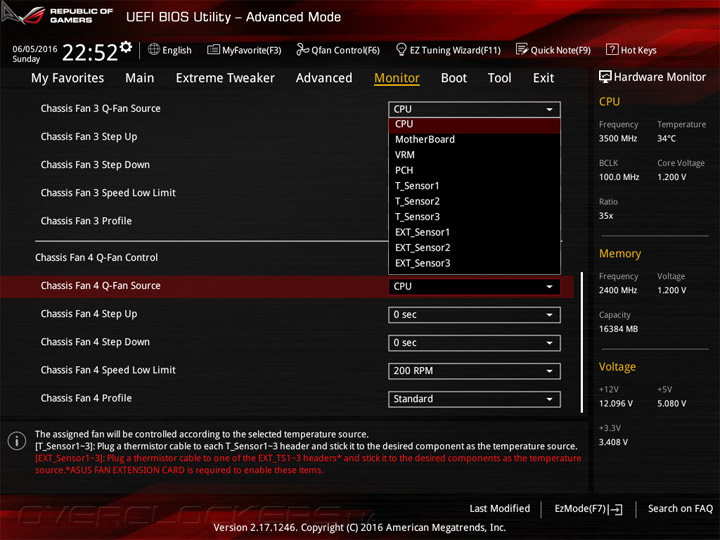Viewport: 720px width, 540px height.
Task: Open Chassis Fan 4 Step Down dropdown
Action: click(x=474, y=343)
